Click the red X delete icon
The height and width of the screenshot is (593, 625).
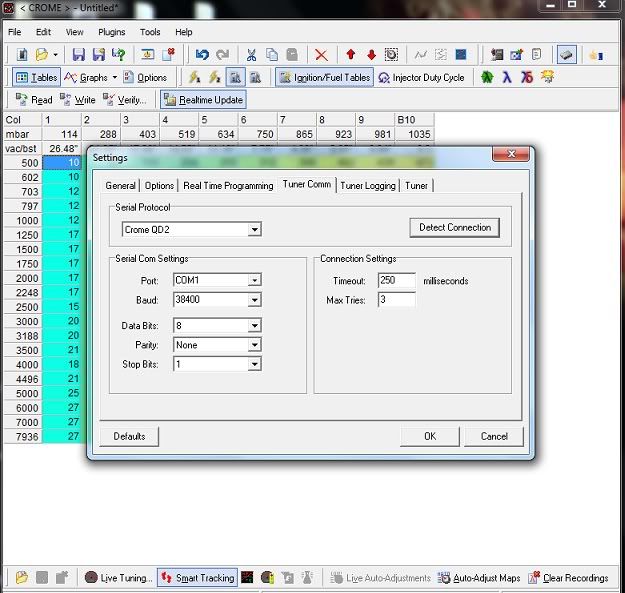321,54
